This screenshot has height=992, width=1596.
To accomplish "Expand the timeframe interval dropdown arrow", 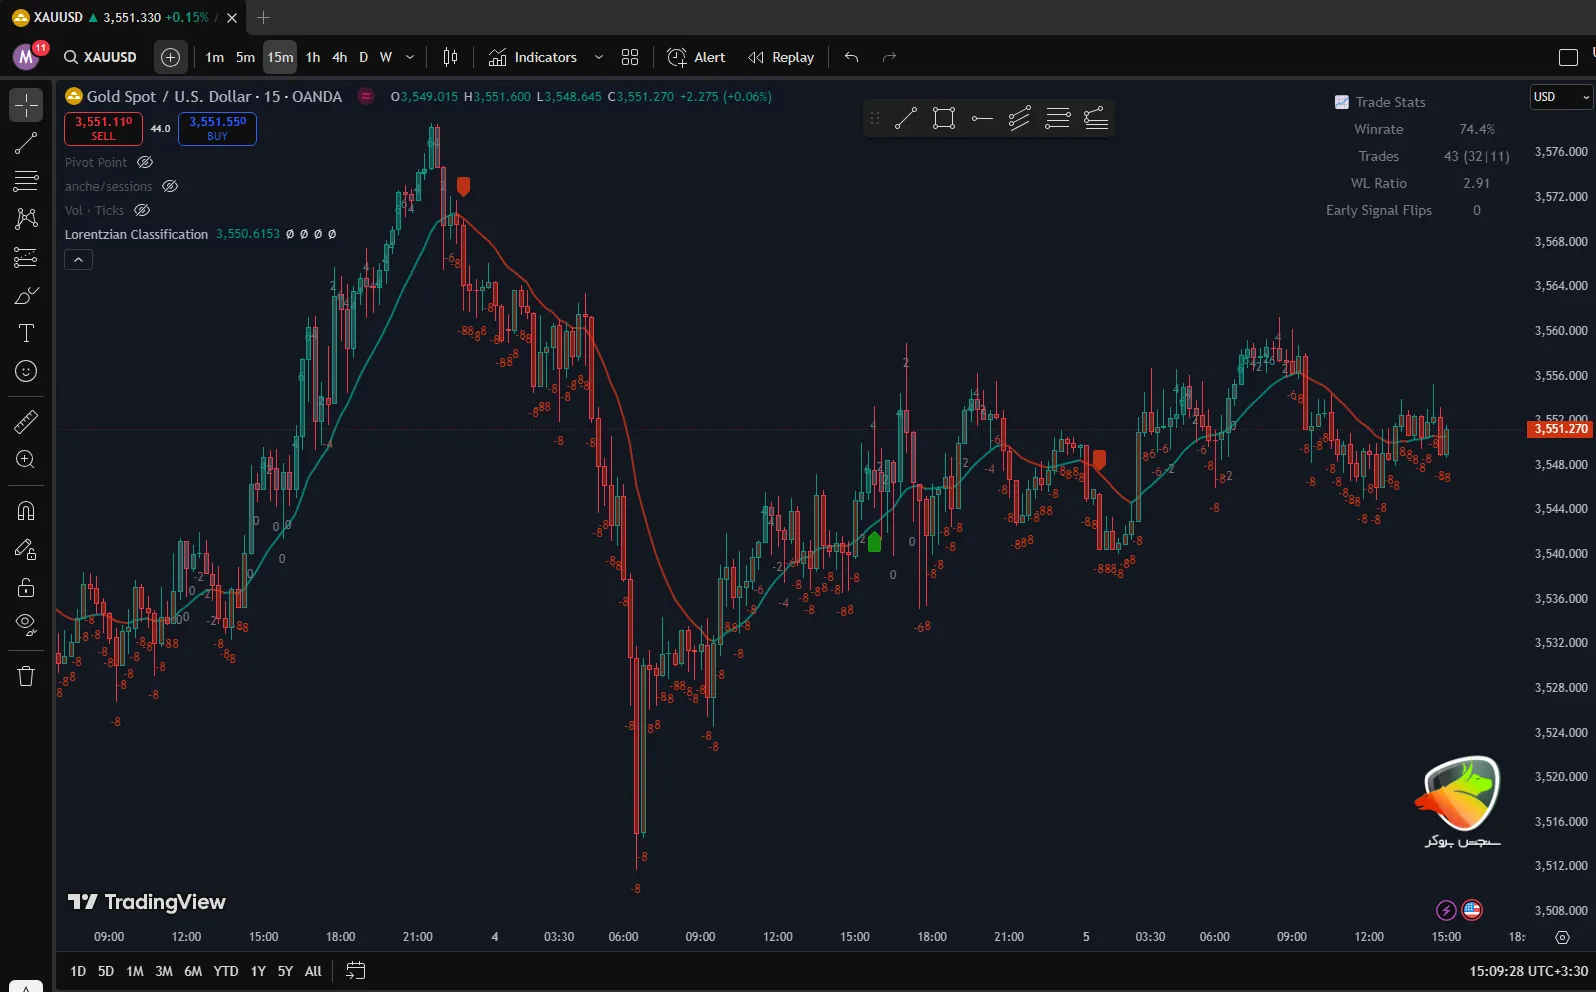I will 410,57.
